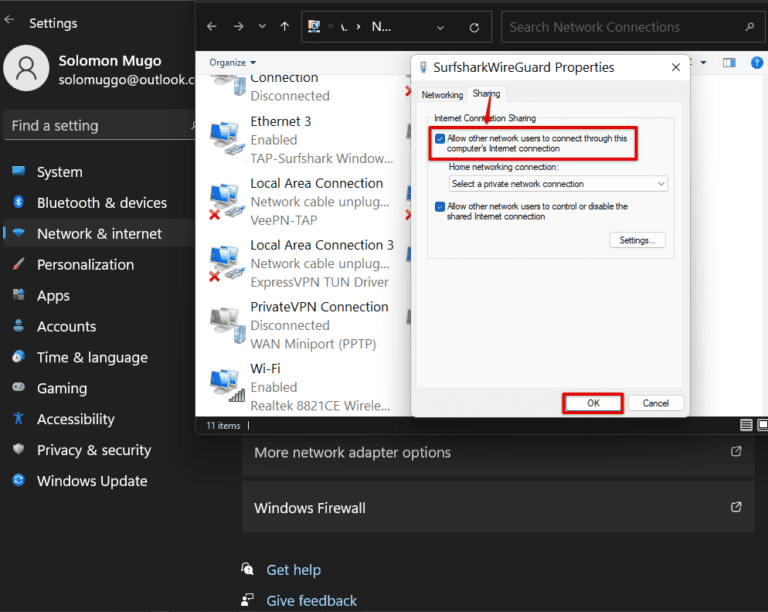Open the recent locations chevron in Explorer
The height and width of the screenshot is (612, 768).
[x=262, y=27]
